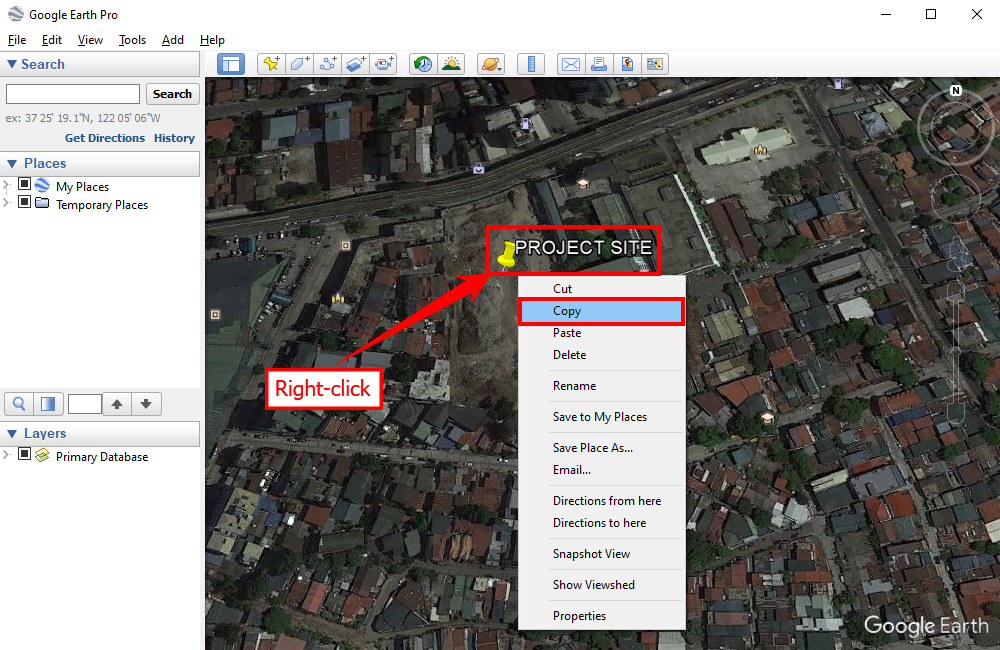This screenshot has height=650, width=1000.
Task: Select the Add Image Overlay tool
Action: coord(356,64)
